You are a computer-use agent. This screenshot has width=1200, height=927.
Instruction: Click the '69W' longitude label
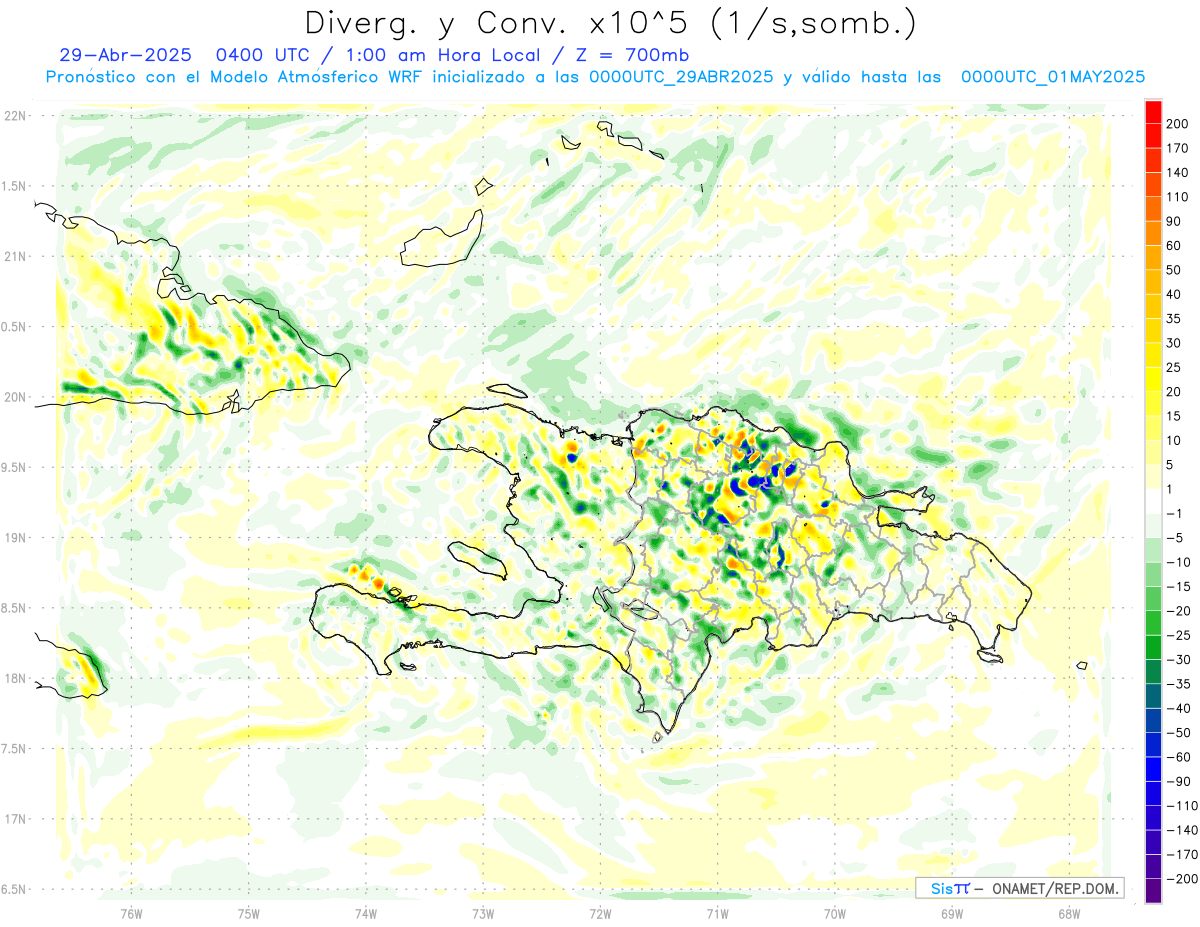pyautogui.click(x=952, y=913)
